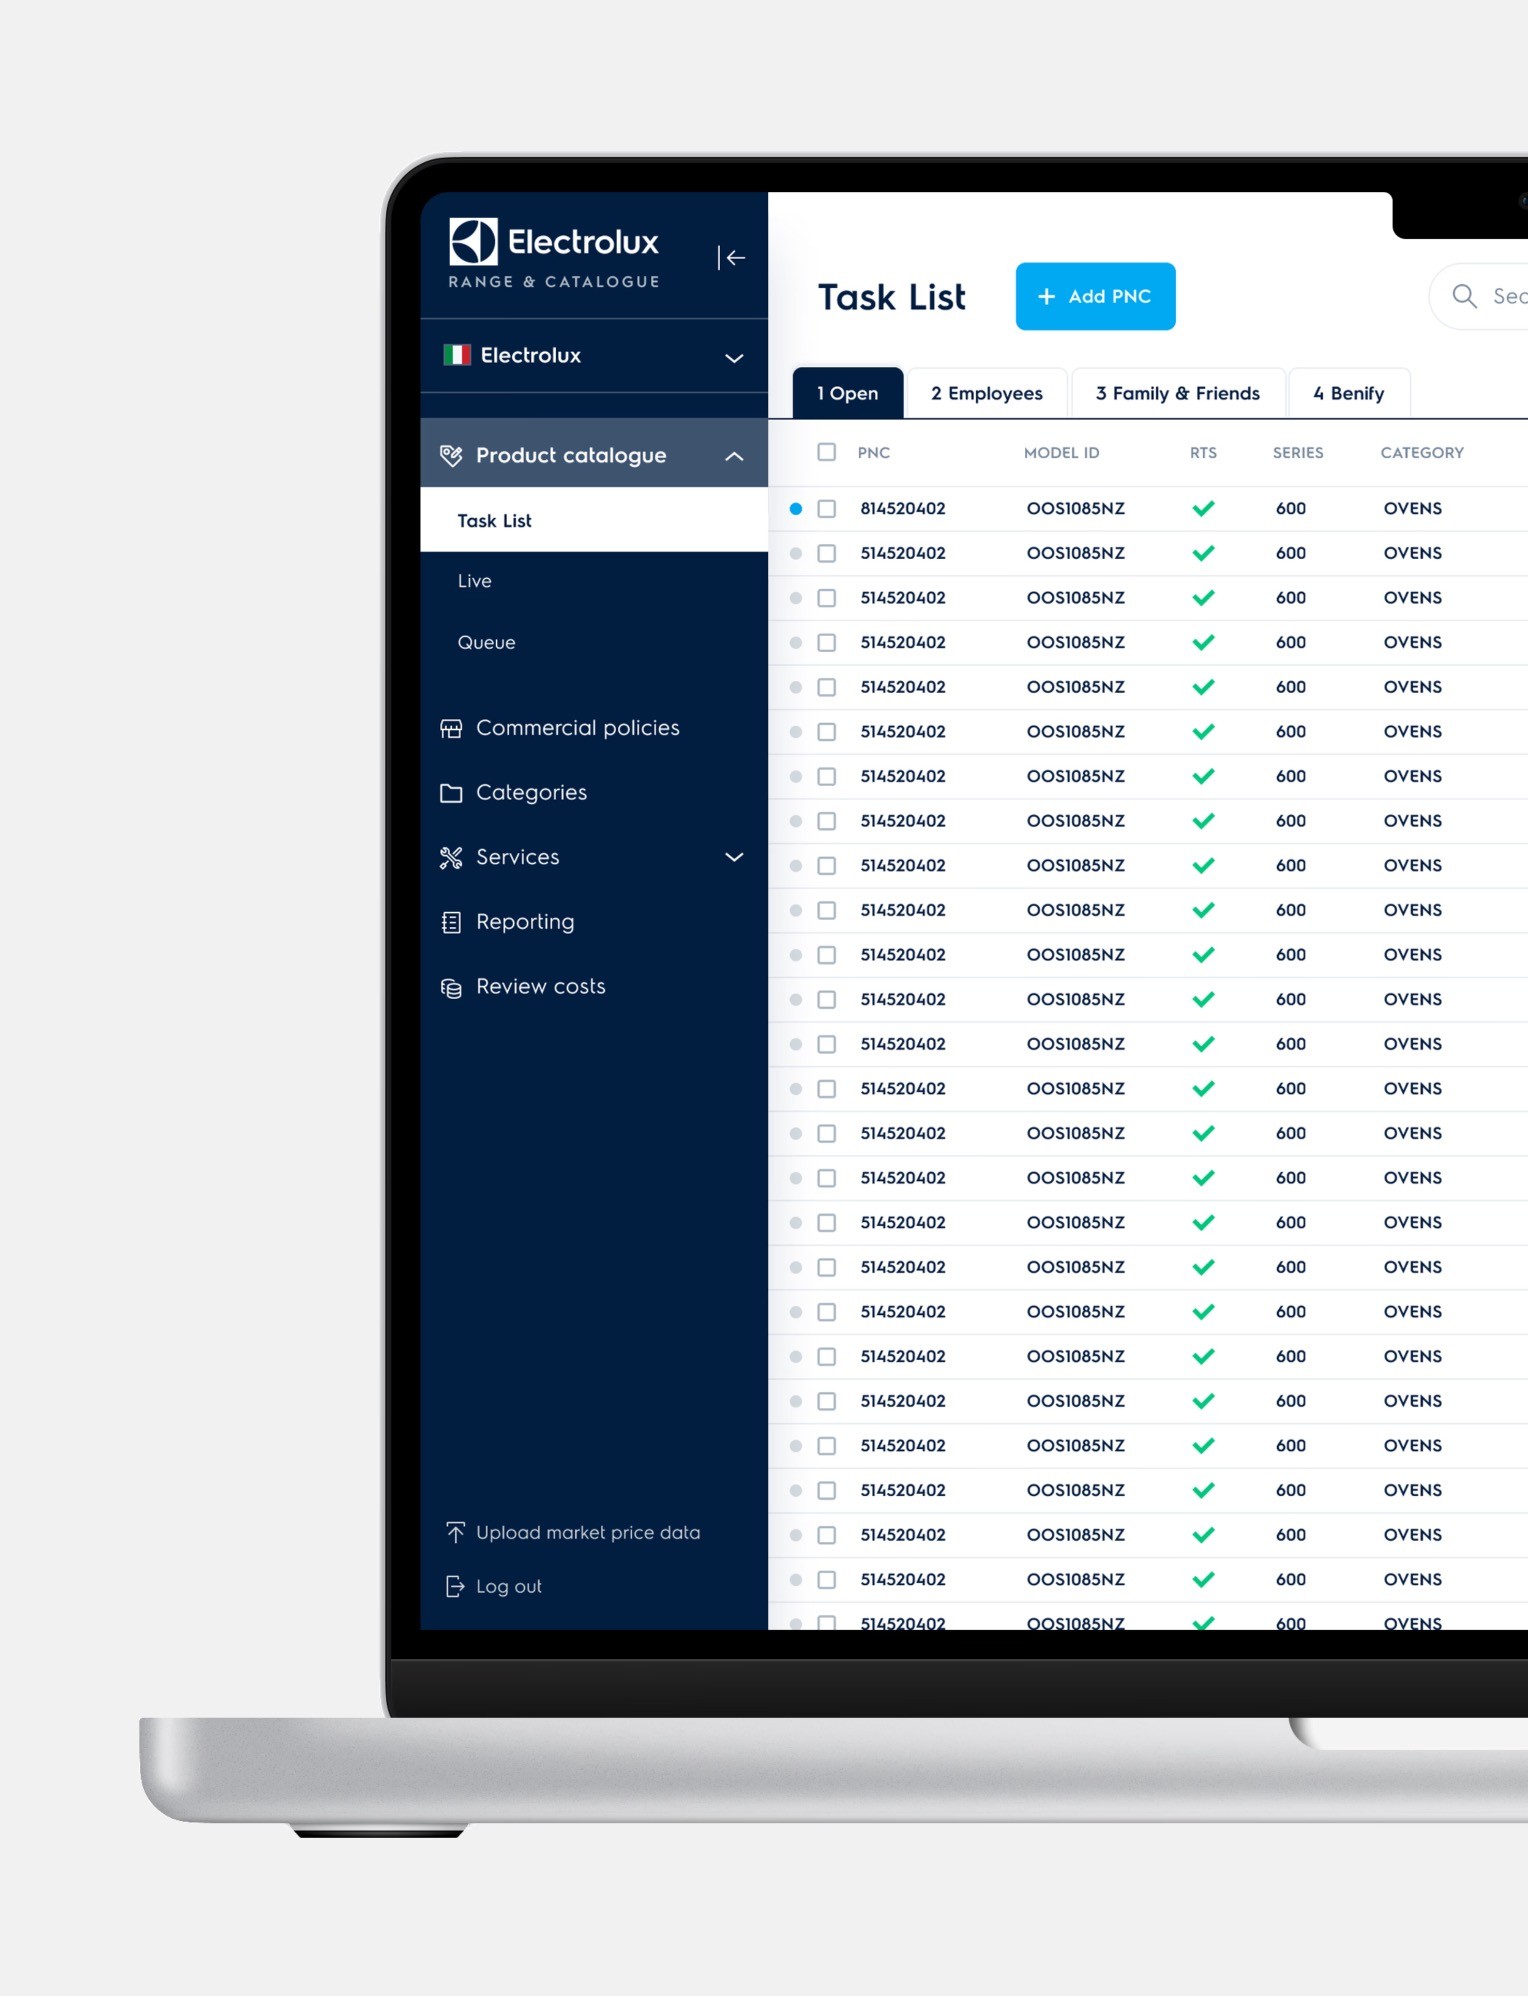Switch to the 3 Family & Friends tab

point(1178,393)
